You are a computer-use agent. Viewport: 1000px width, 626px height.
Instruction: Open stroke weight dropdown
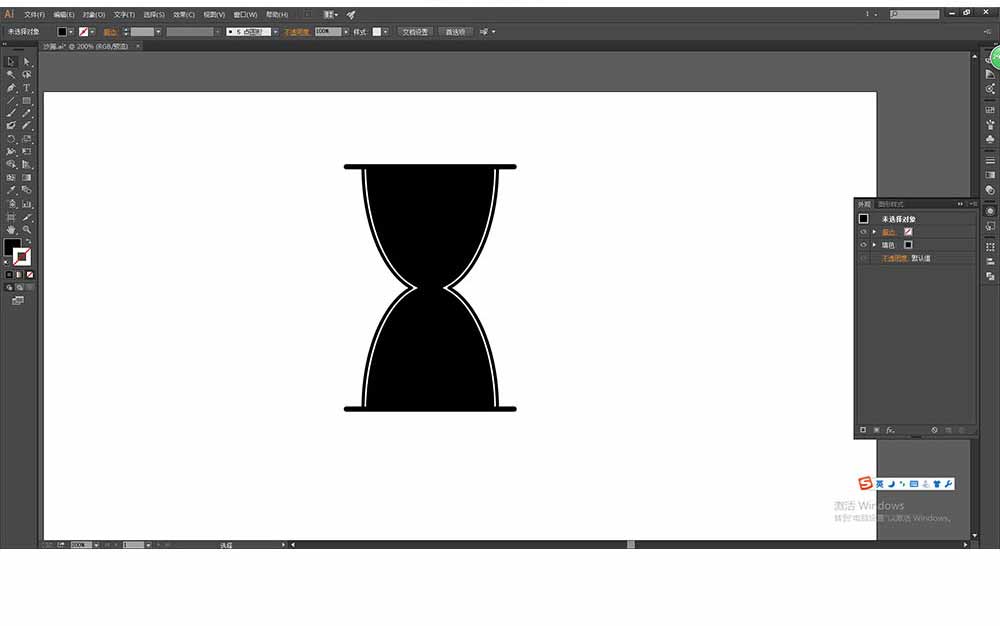(x=158, y=32)
